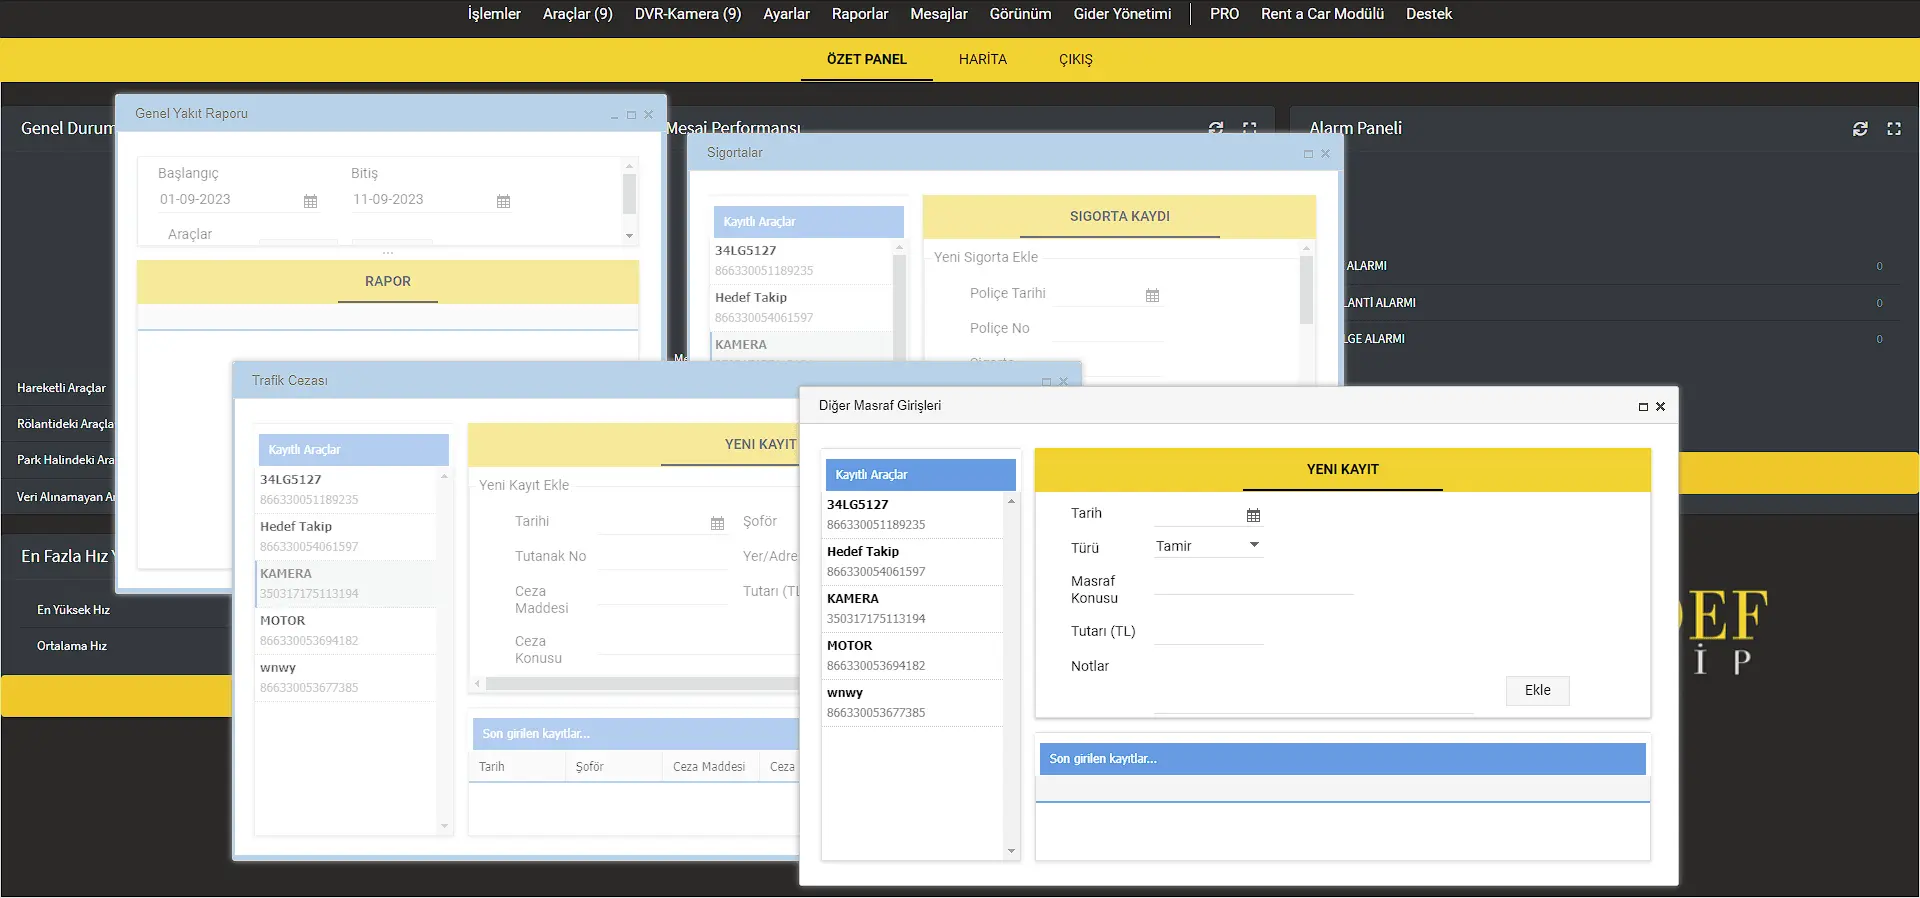Click the Tutarı (TL) input field
The height and width of the screenshot is (898, 1920).
[x=1208, y=631]
